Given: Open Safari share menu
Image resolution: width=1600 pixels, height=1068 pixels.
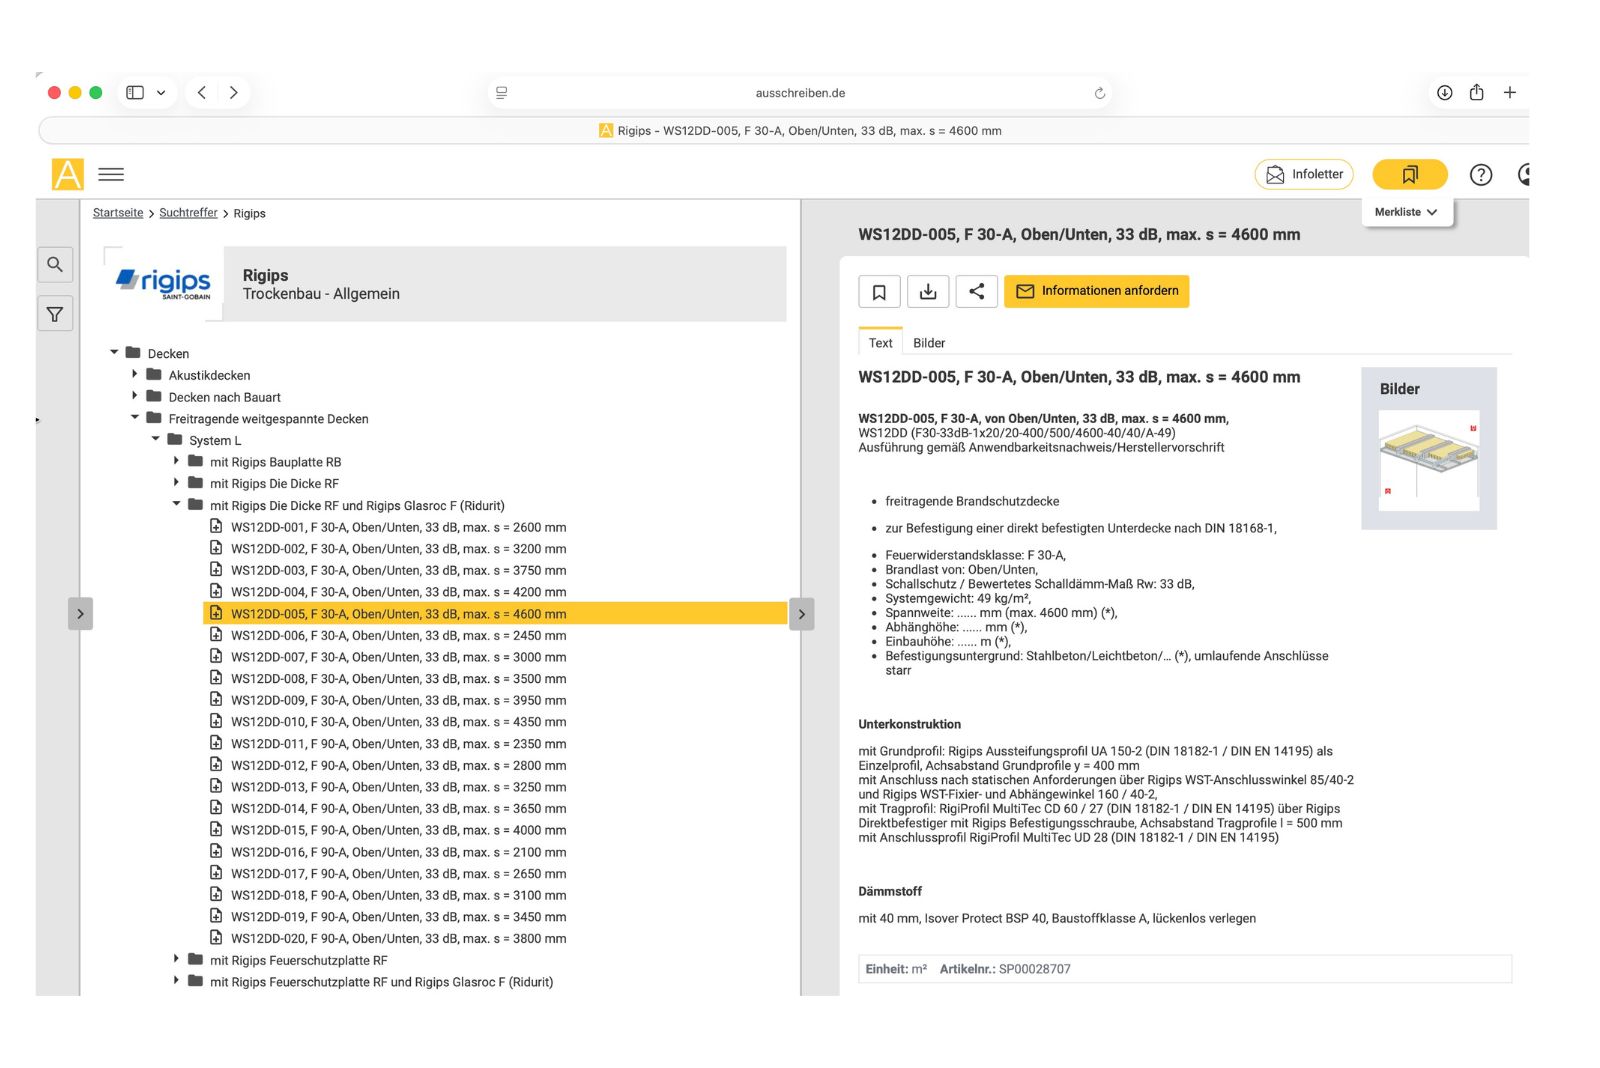Looking at the screenshot, I should tap(1476, 92).
